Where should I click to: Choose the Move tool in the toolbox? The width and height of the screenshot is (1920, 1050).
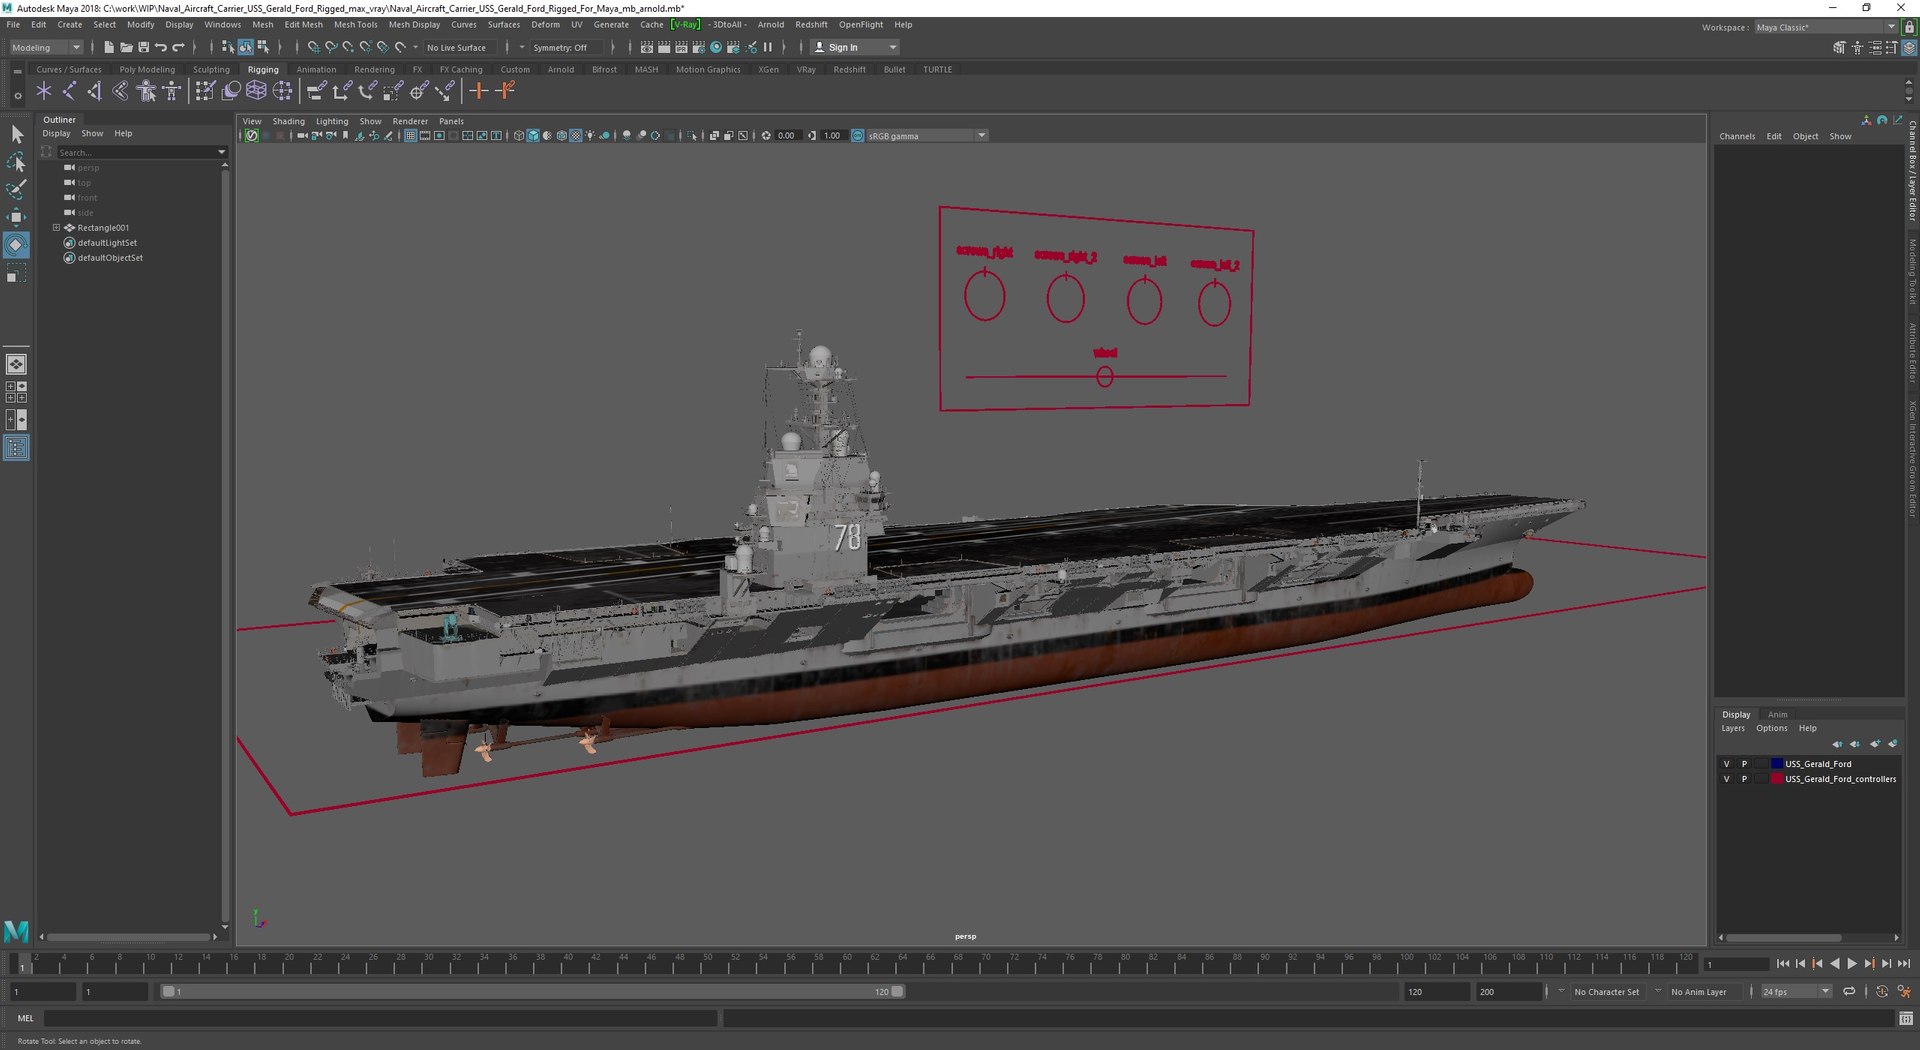click(x=16, y=217)
